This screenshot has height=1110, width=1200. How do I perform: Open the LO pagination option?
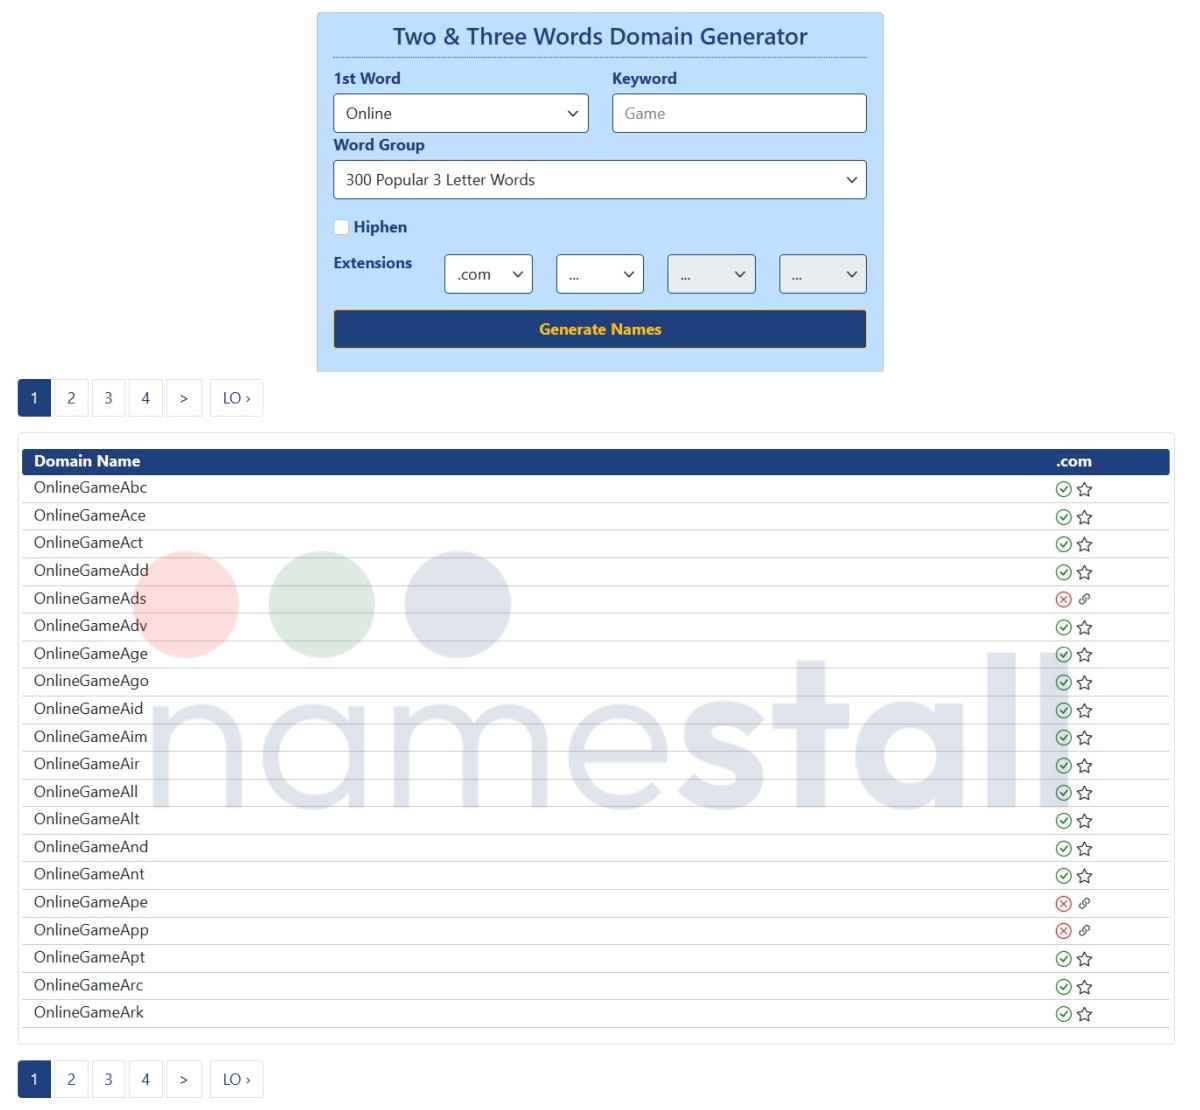click(x=236, y=397)
